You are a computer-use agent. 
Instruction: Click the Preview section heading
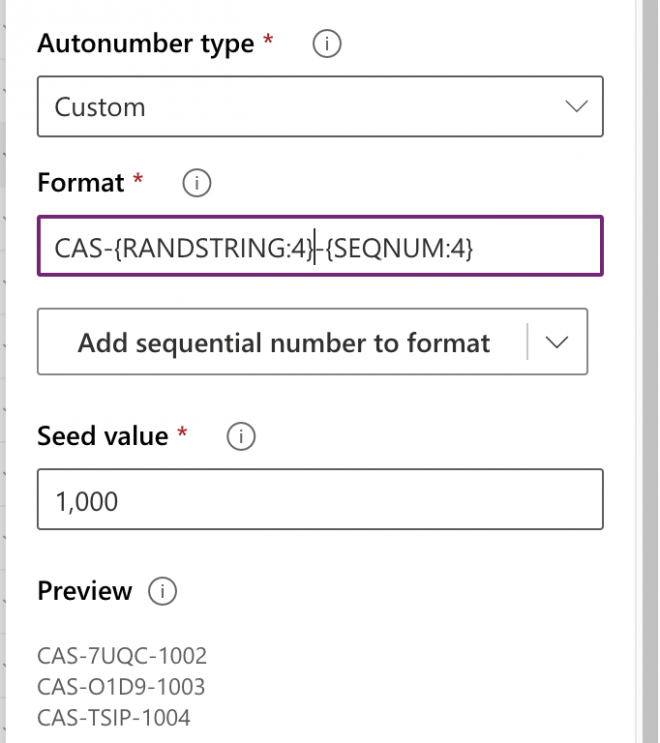84,591
